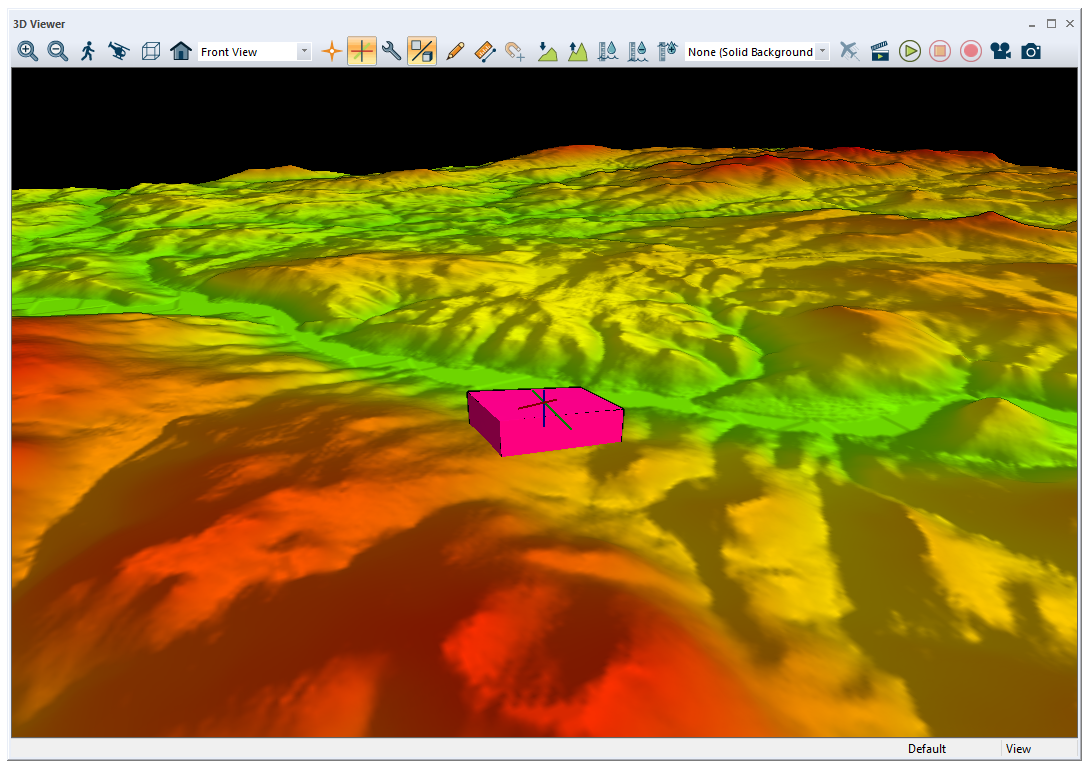1091x765 pixels.
Task: Open 3D viewer settings wrench
Action: 392,52
